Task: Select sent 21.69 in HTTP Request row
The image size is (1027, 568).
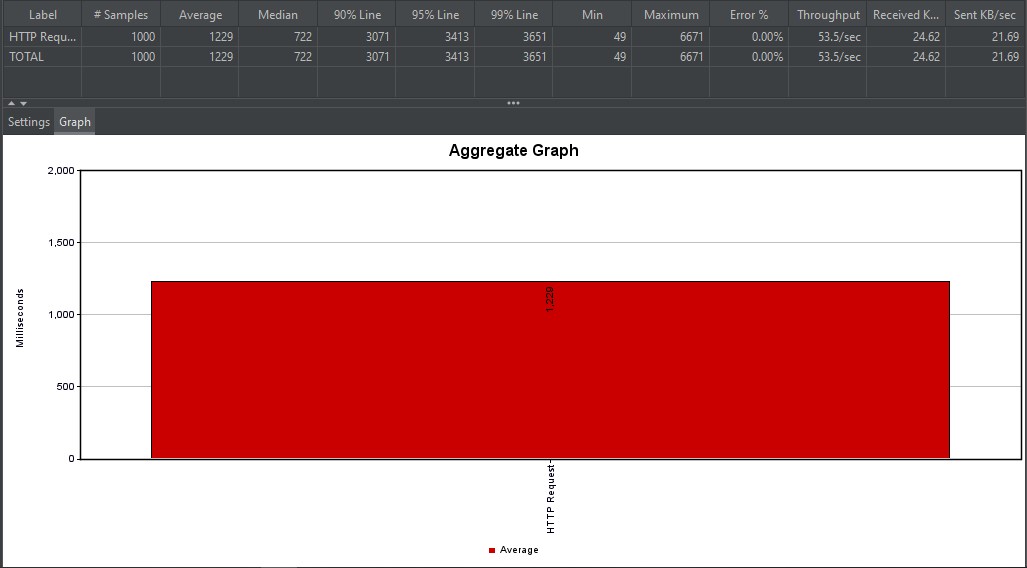Action: coord(985,37)
